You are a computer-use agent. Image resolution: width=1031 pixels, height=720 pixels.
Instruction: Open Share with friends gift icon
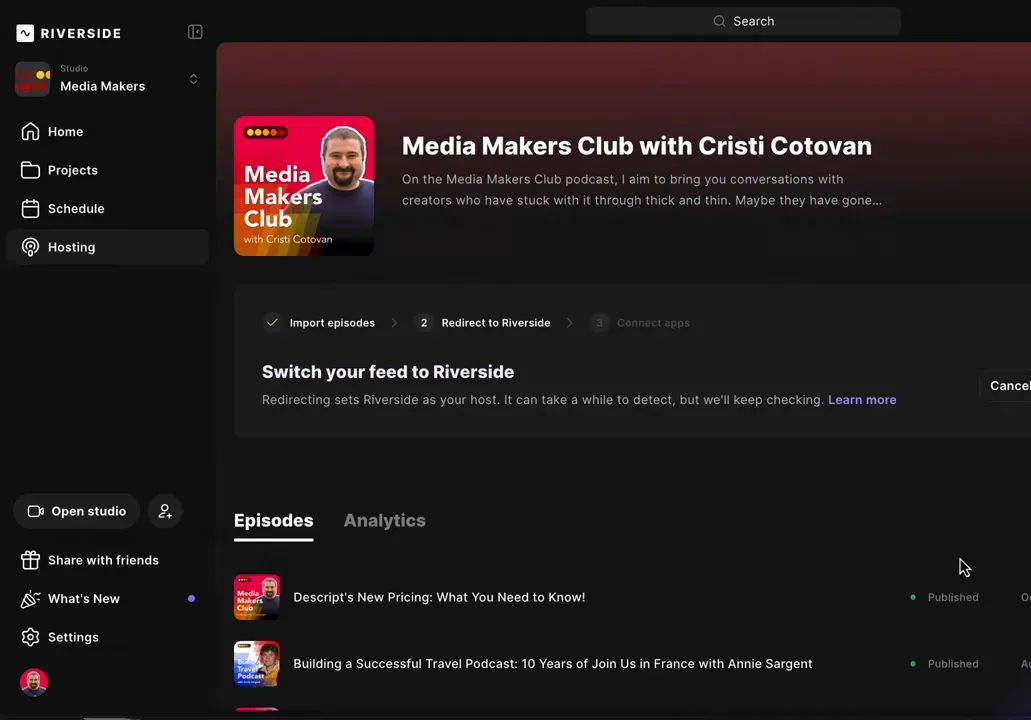(29, 560)
